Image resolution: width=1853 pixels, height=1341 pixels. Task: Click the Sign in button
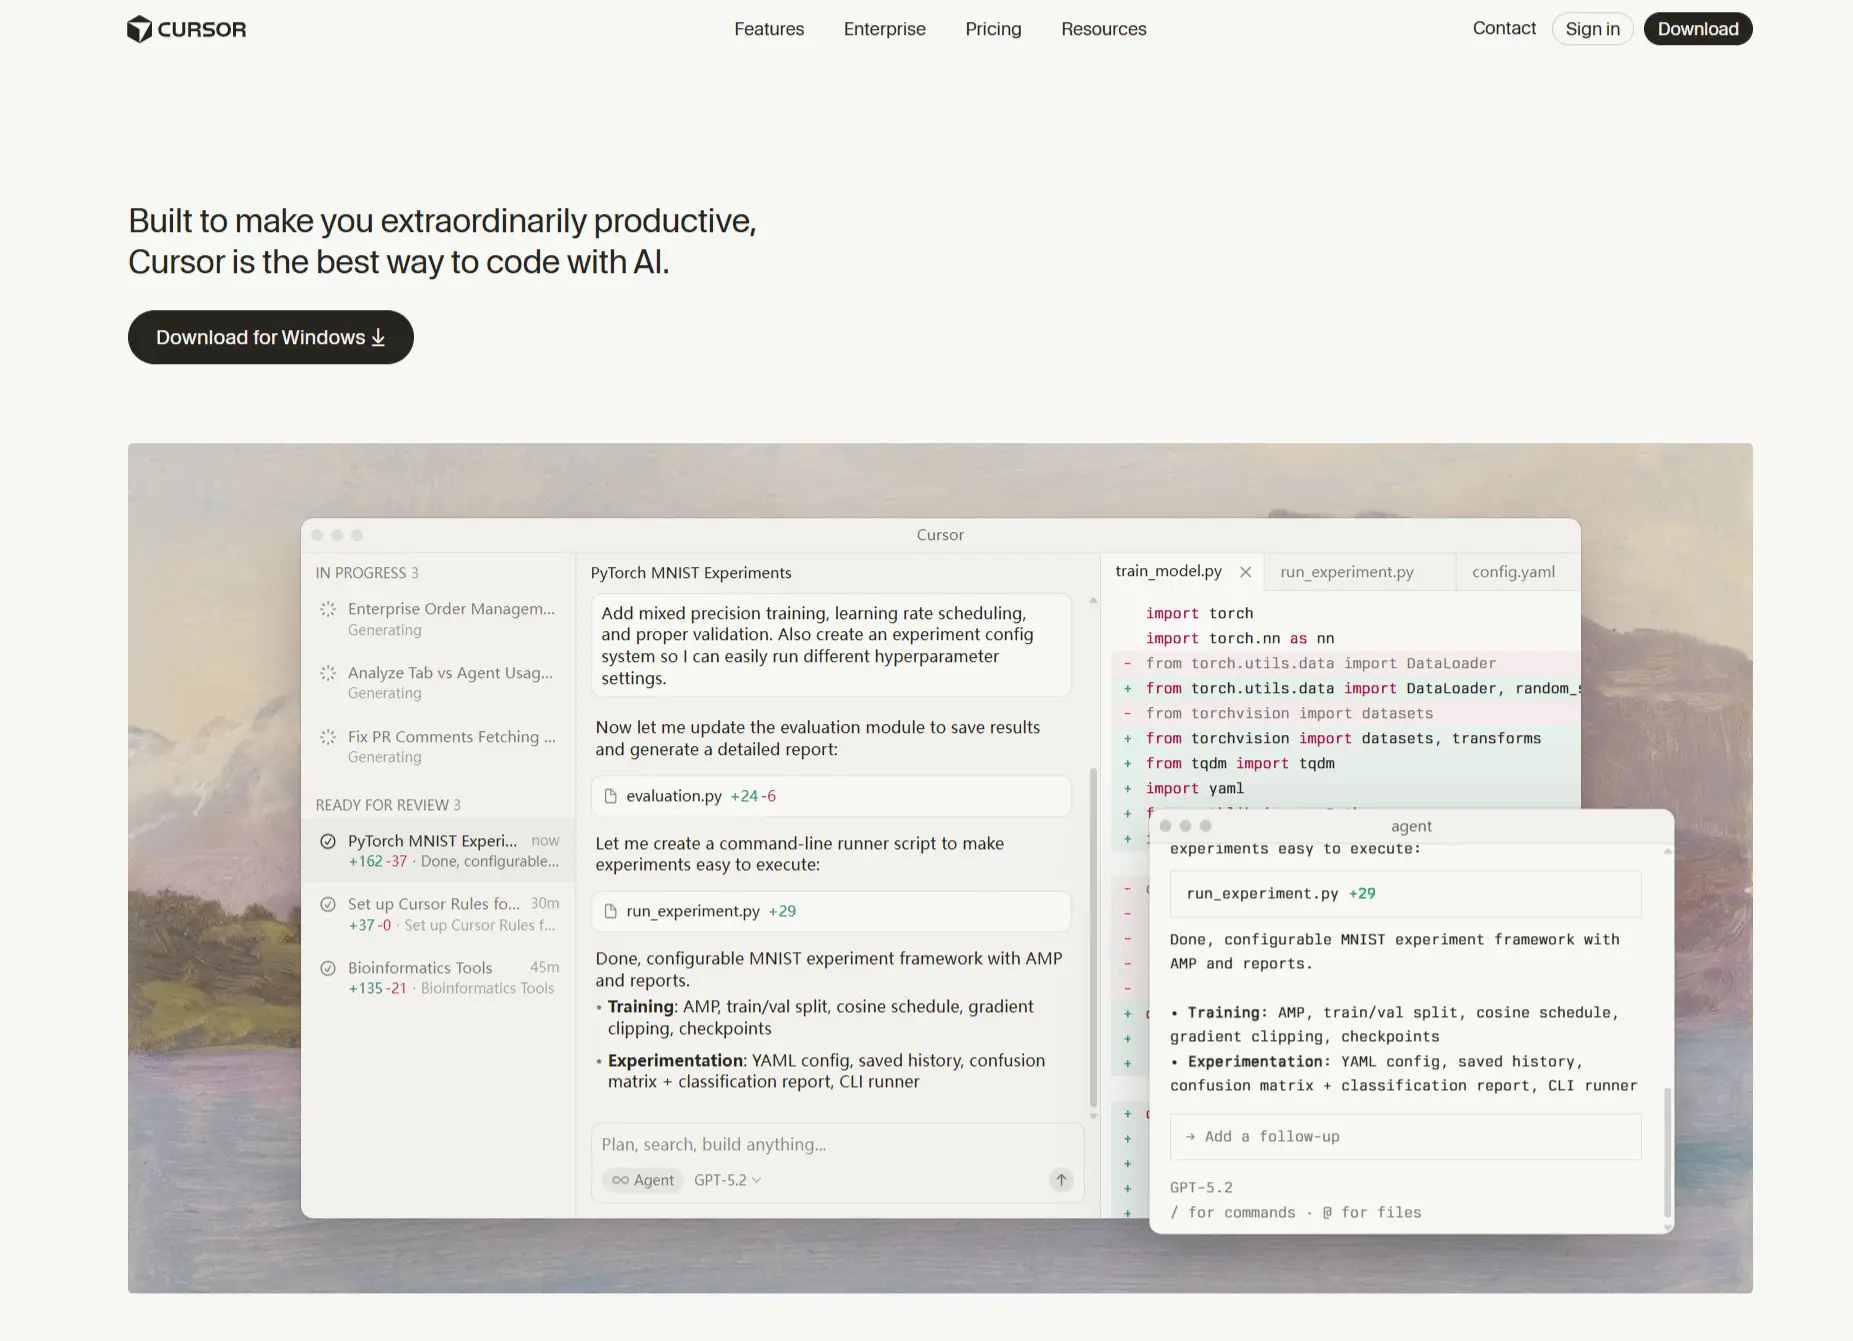pos(1592,29)
